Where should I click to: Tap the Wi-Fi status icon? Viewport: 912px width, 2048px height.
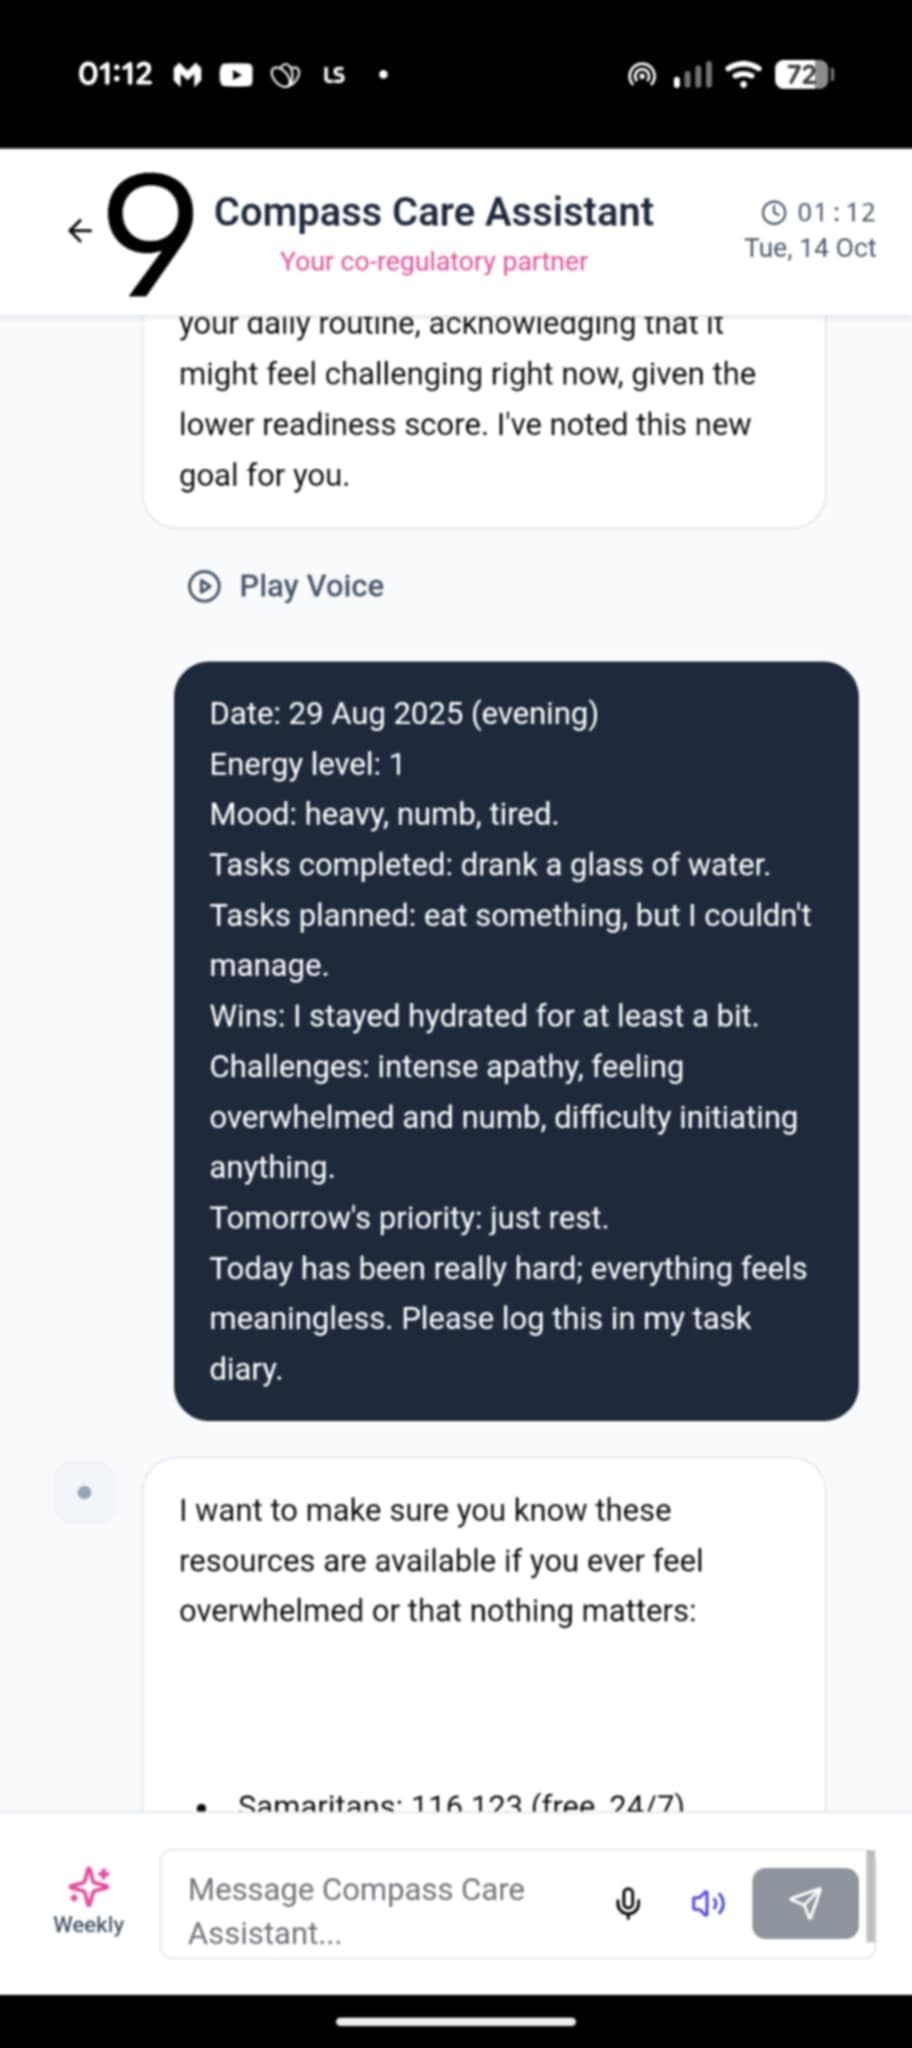743,75
